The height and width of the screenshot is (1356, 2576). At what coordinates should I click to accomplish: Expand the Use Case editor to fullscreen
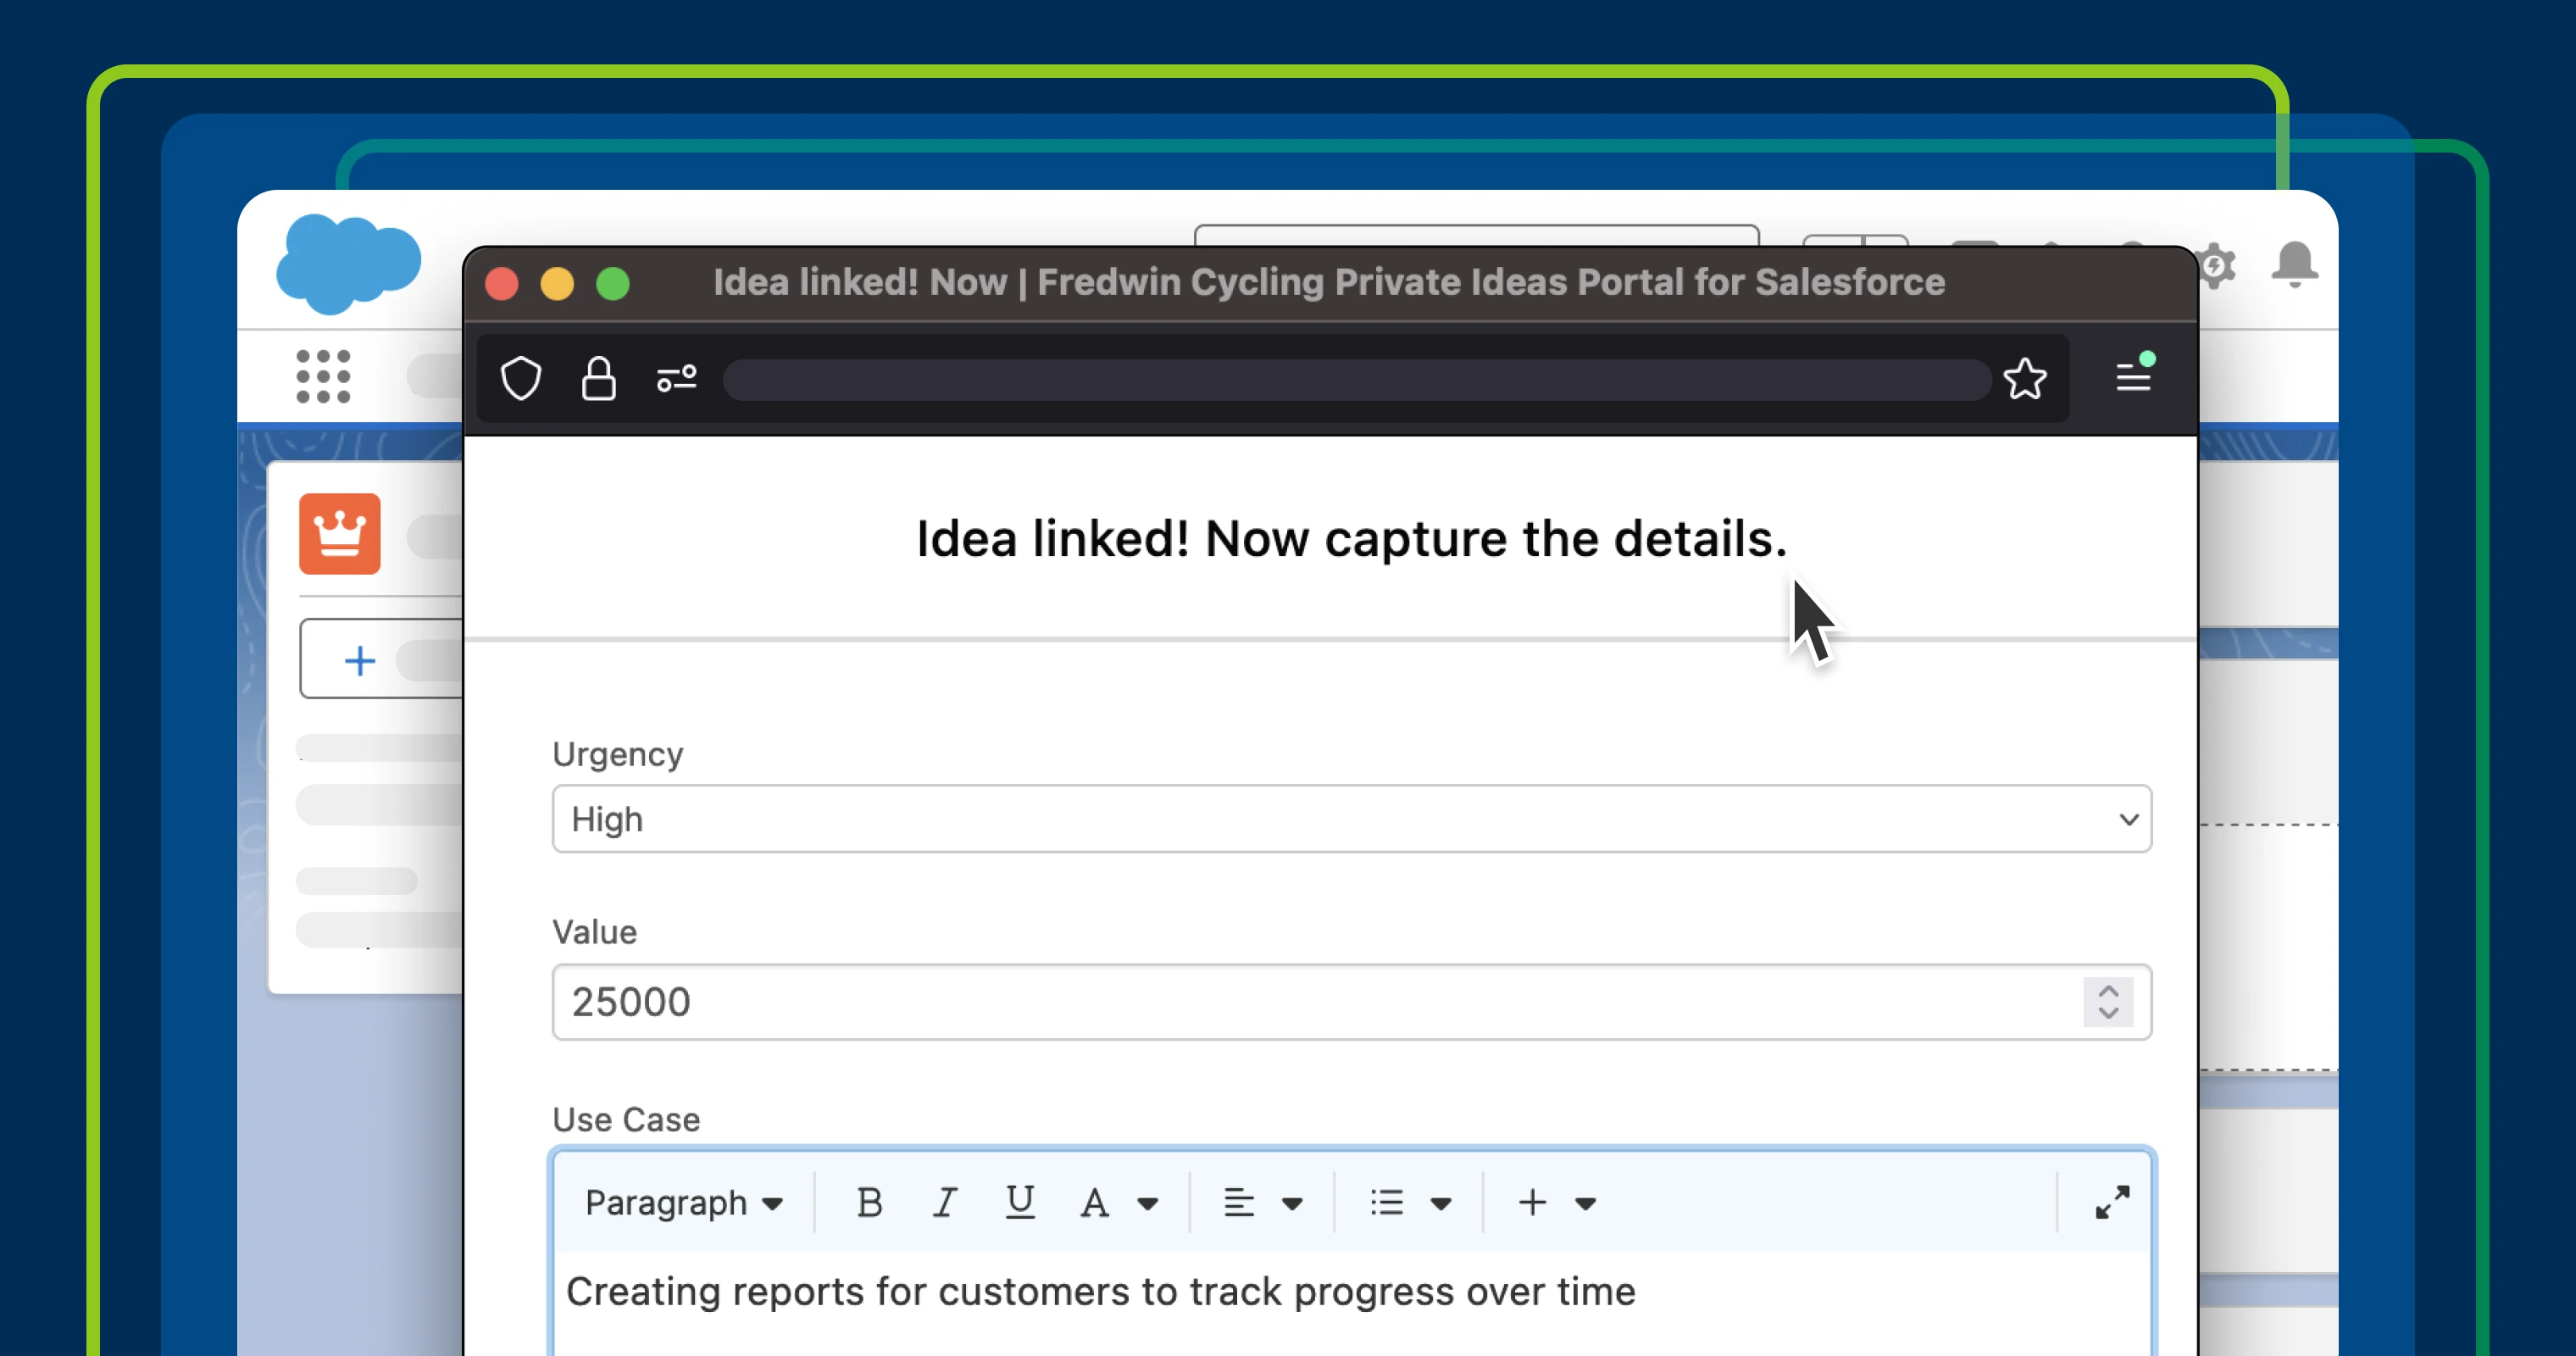point(2112,1202)
